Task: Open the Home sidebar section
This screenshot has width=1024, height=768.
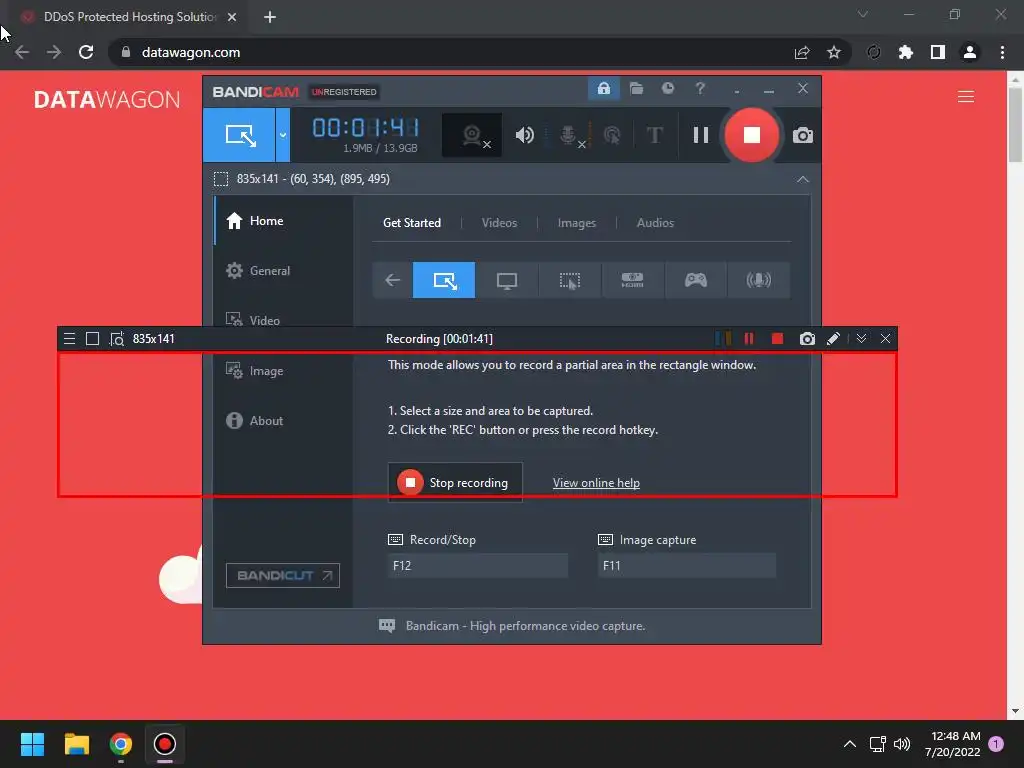Action: [x=283, y=221]
